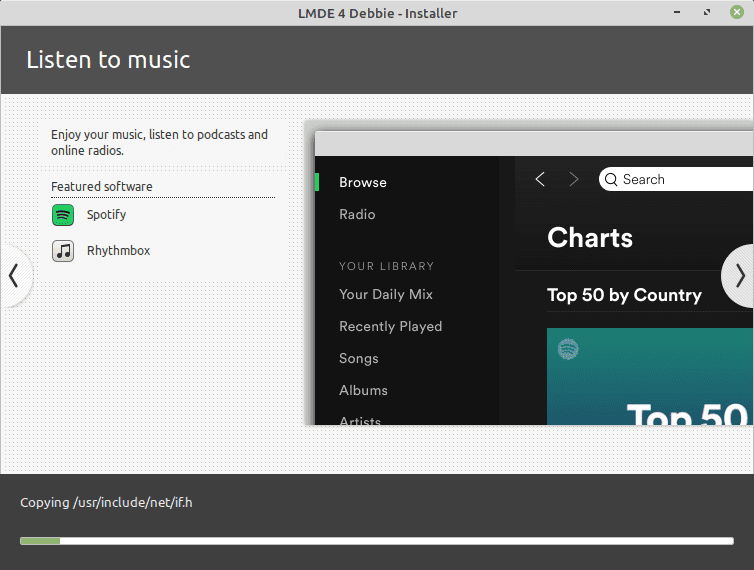Screen dimensions: 754x570
Task: Open Albums in the Spotify library
Action: pyautogui.click(x=363, y=390)
